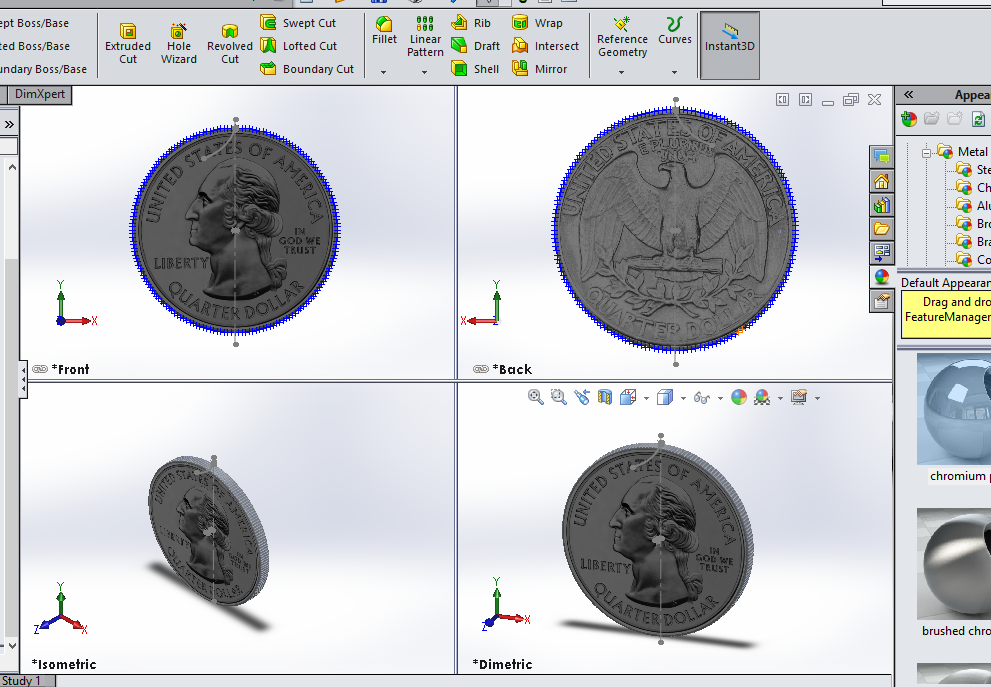Open the SolidWorks Forum task pane tab

(x=881, y=157)
